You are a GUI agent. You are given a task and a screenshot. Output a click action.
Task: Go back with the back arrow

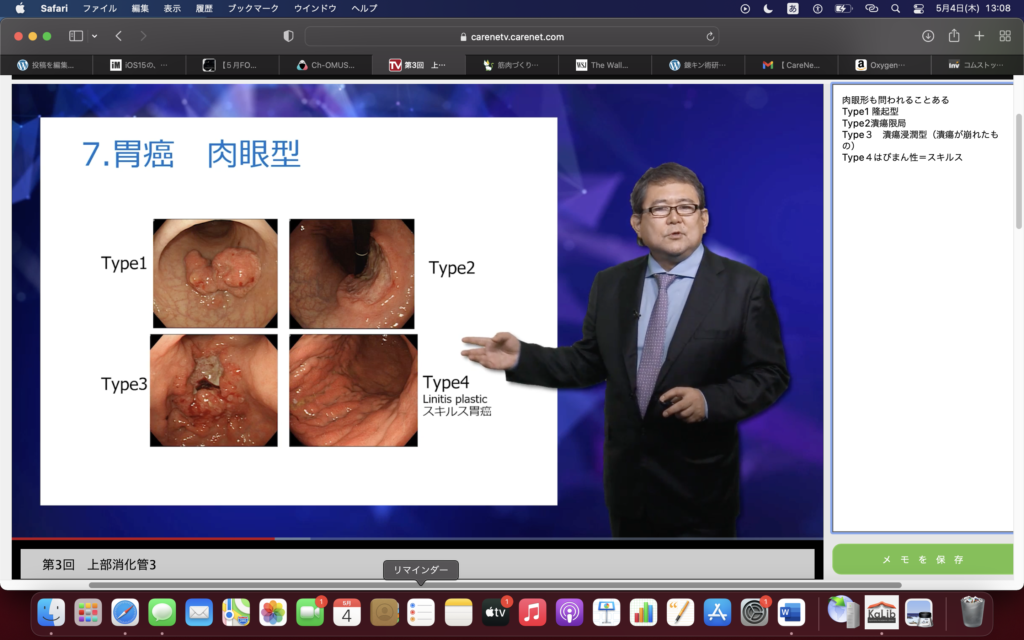118,36
